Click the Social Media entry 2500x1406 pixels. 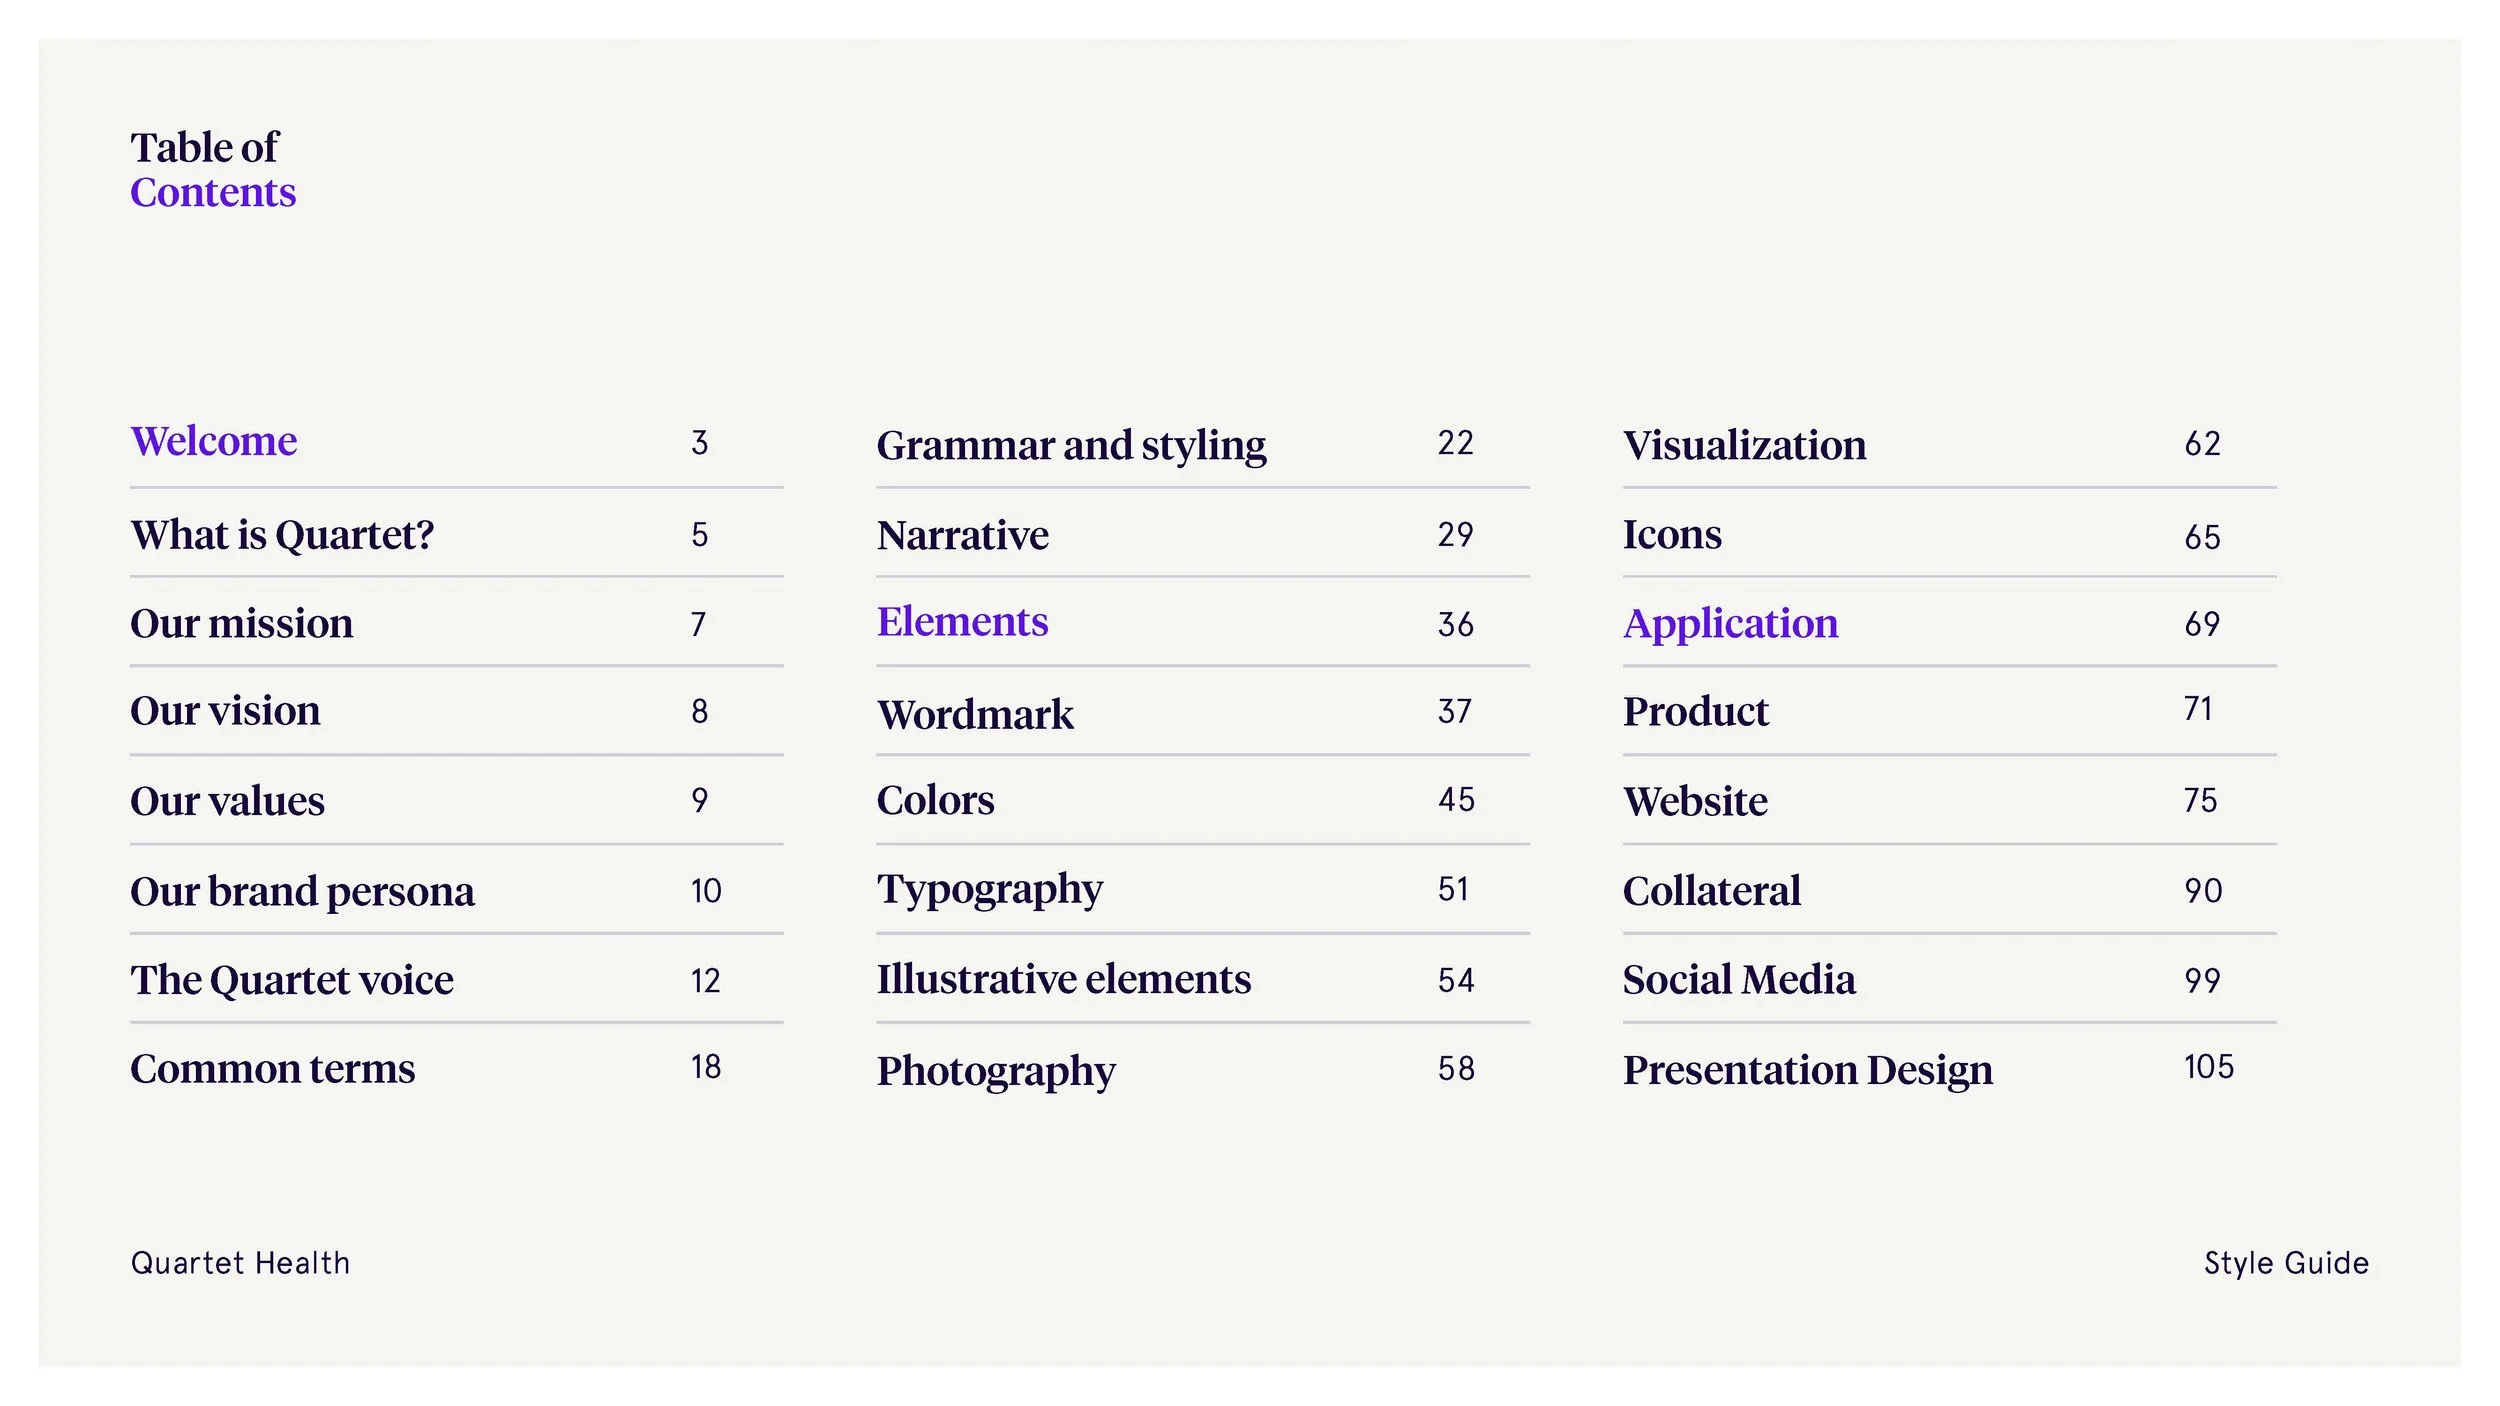(1739, 980)
